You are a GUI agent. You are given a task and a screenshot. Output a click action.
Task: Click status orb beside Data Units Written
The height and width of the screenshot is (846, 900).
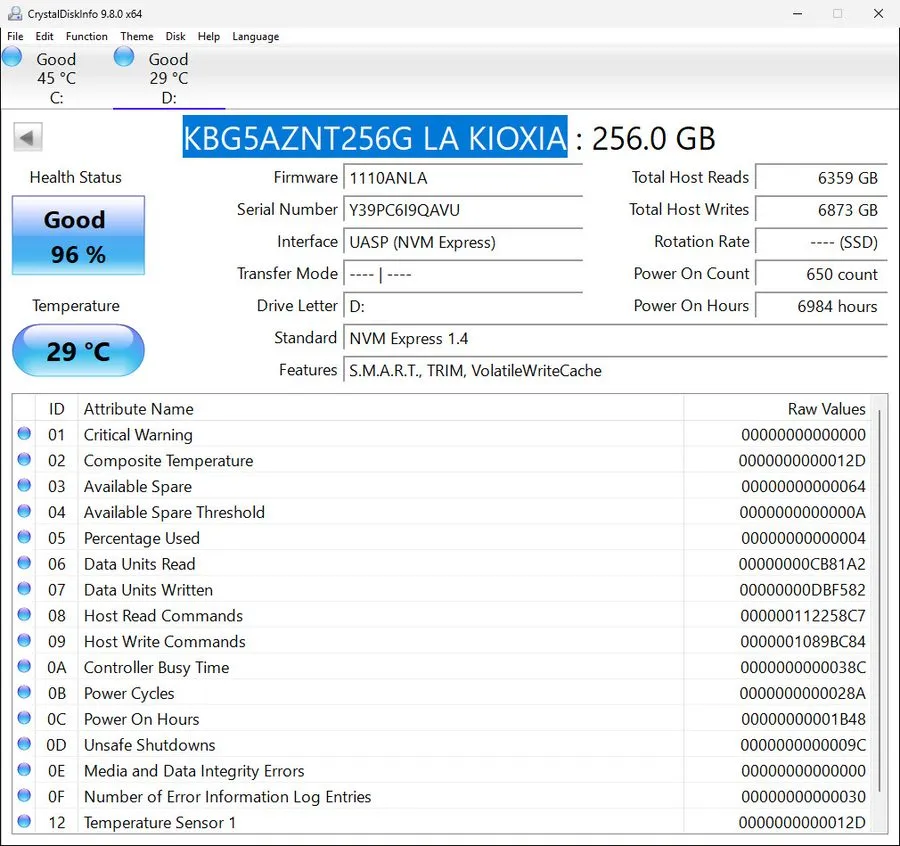[24, 588]
